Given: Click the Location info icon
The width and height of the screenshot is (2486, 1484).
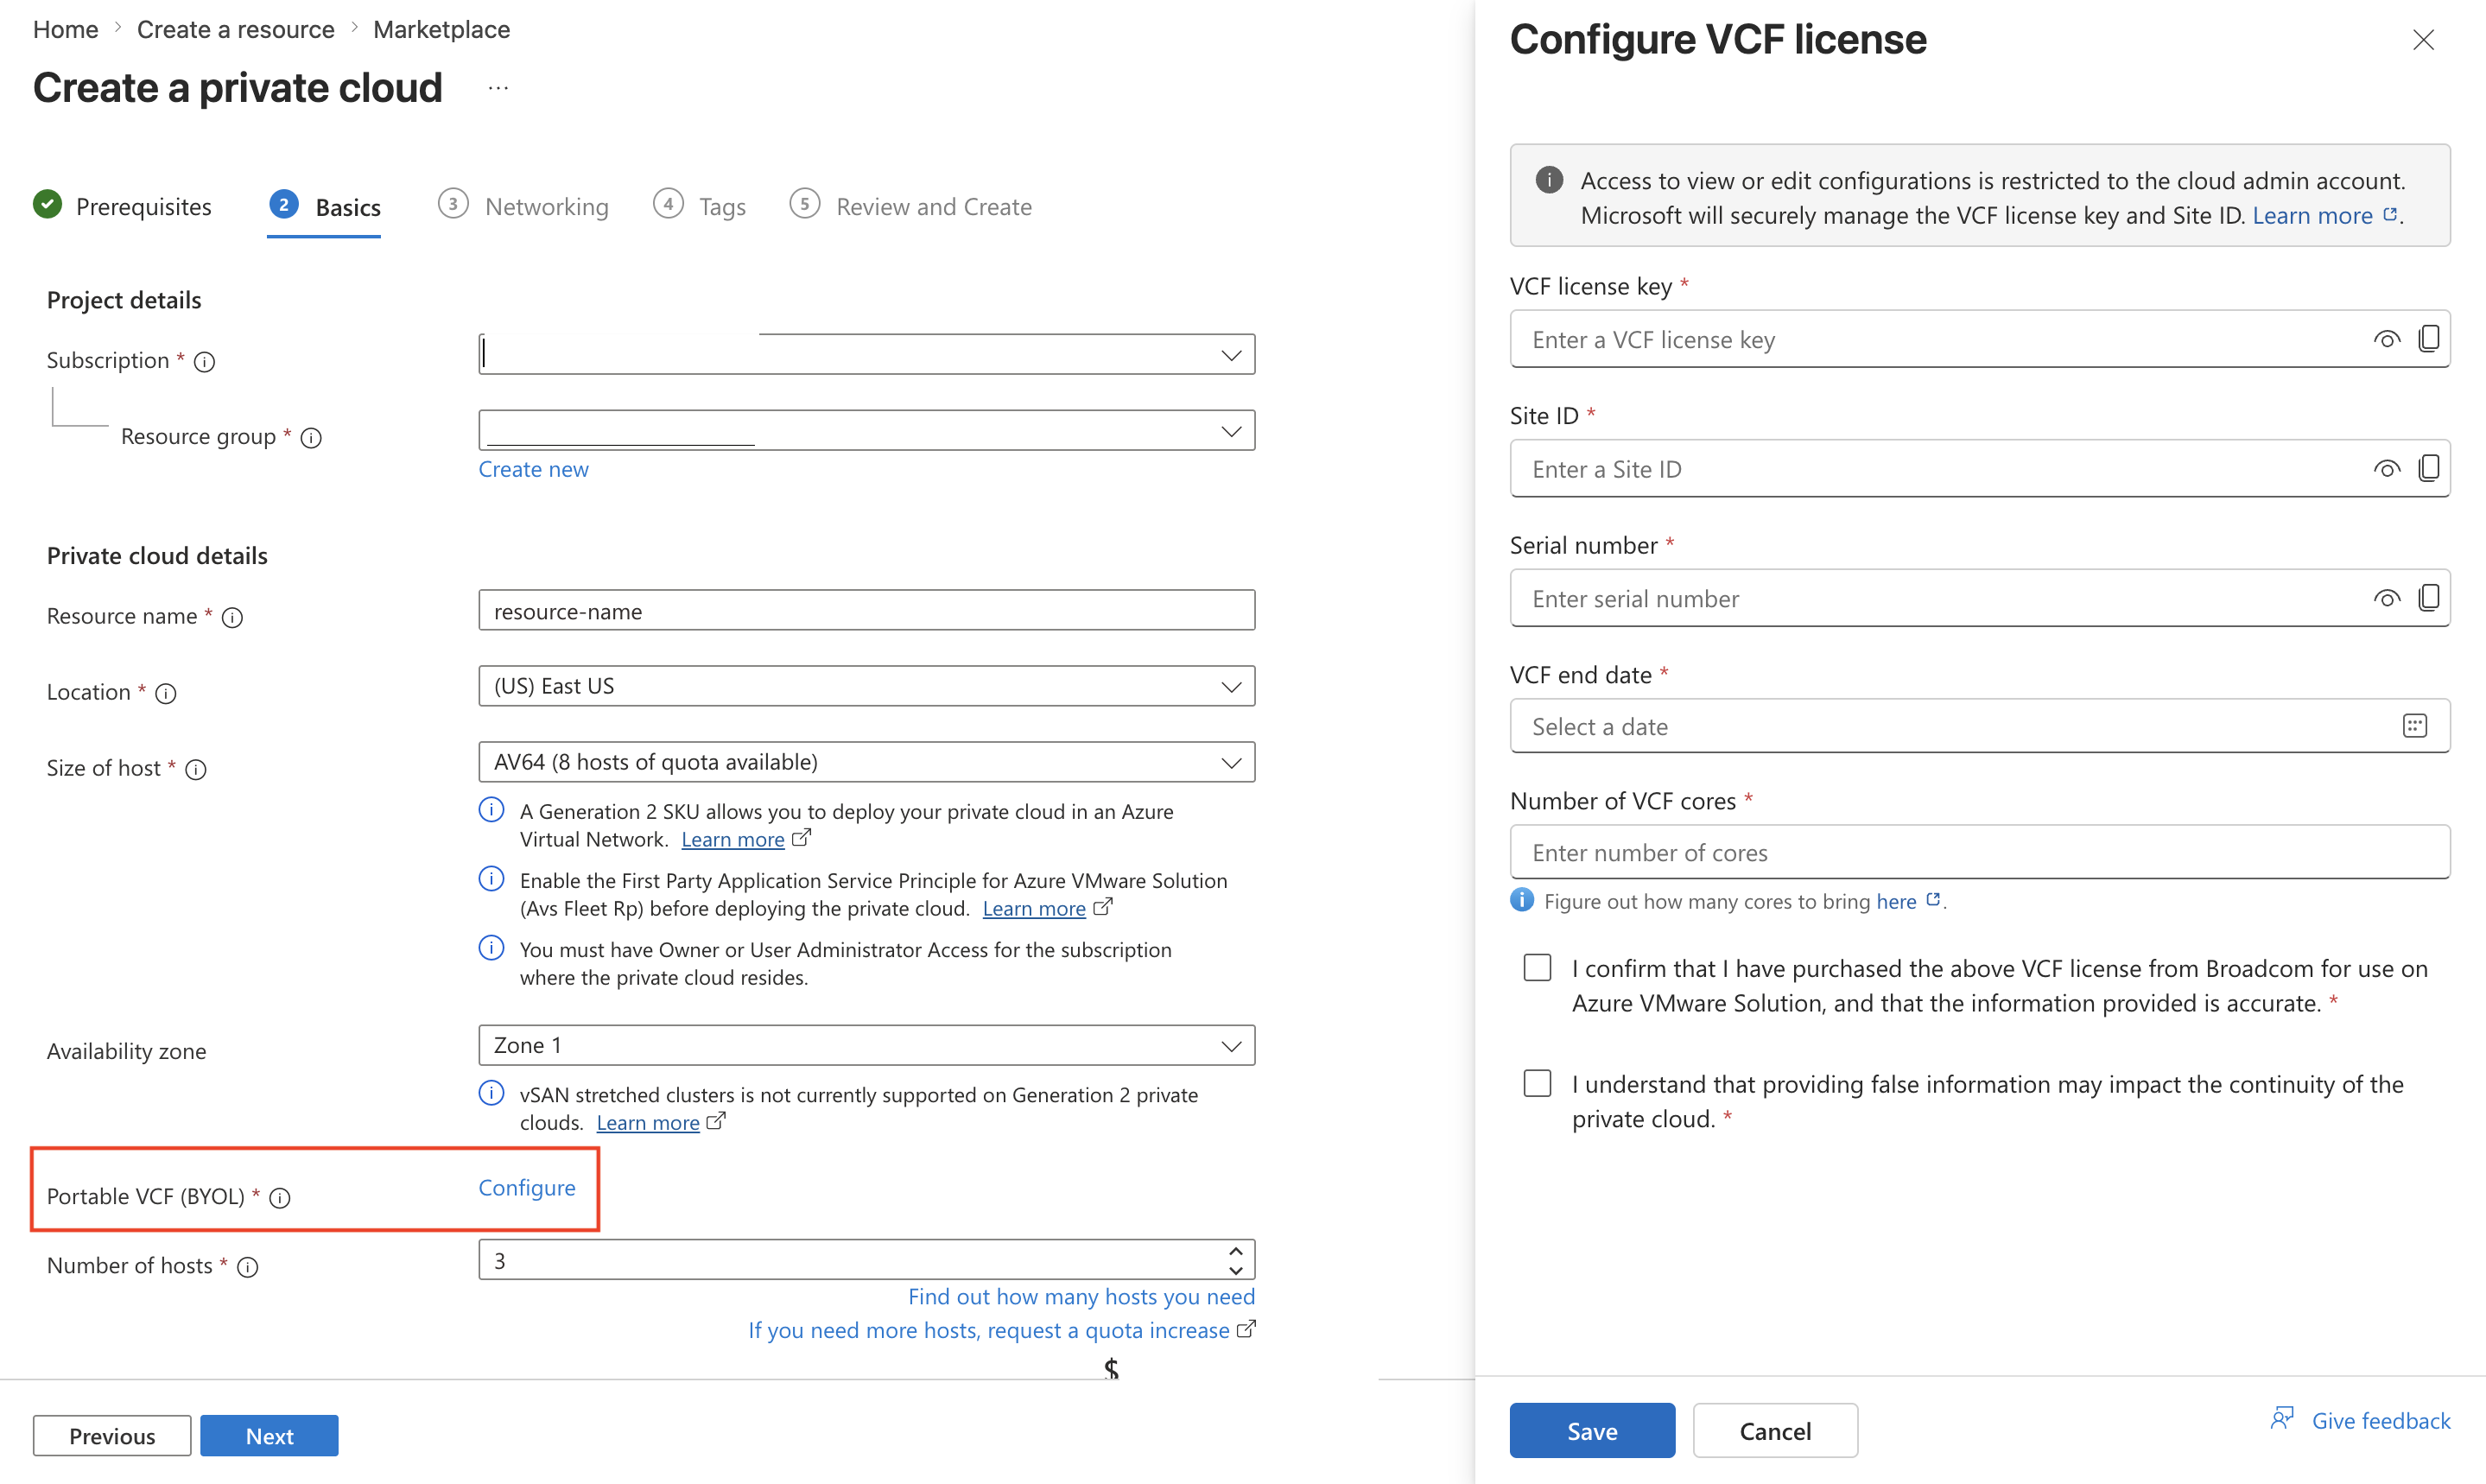Looking at the screenshot, I should 166,694.
